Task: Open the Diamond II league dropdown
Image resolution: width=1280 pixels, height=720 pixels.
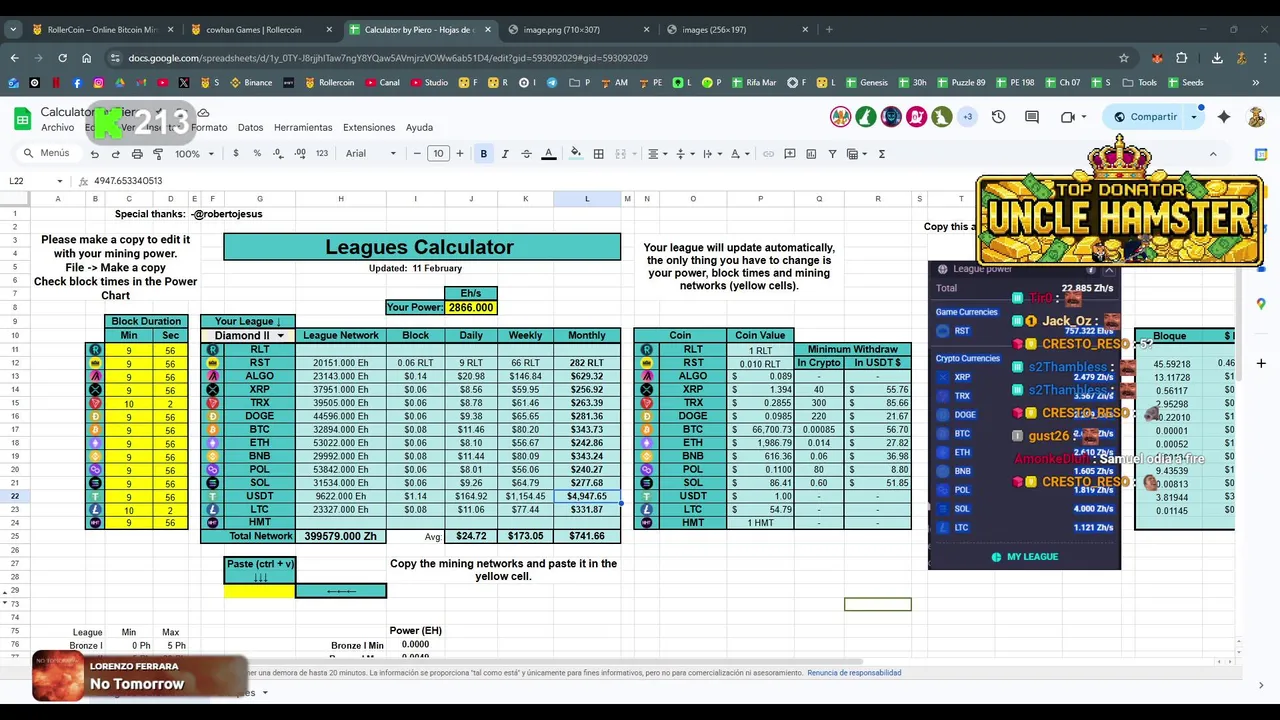Action: pos(281,336)
